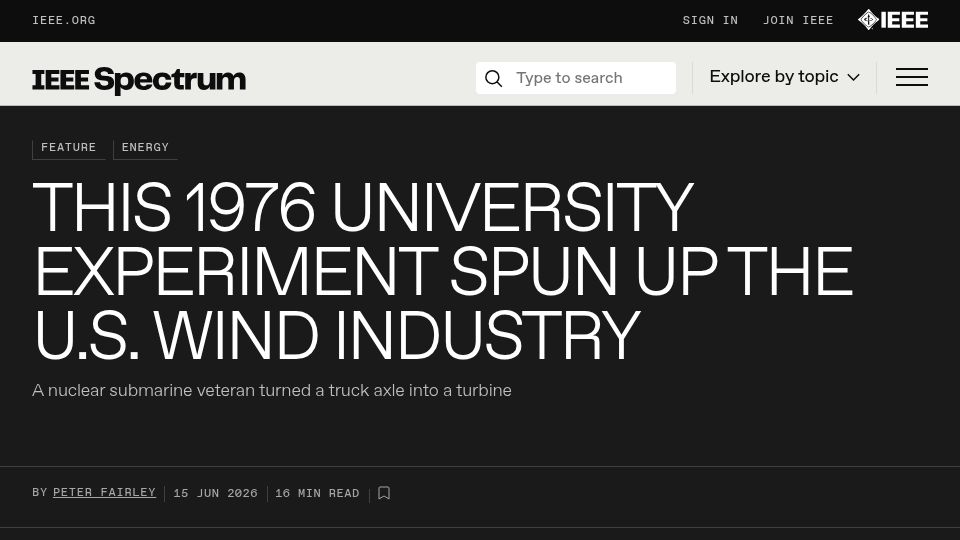Expand the Explore by topic dropdown
Viewport: 960px width, 540px height.
784,77
